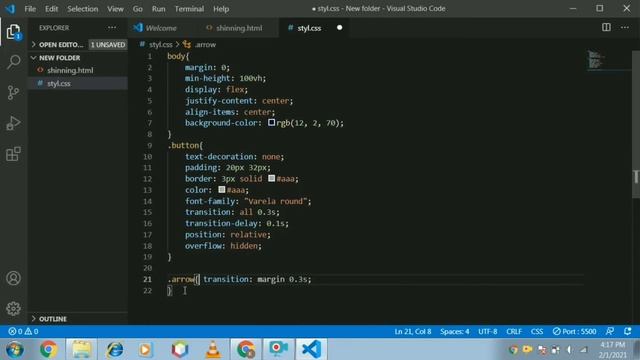The image size is (640, 360).
Task: Change file encoding UTF-8
Action: pos(487,331)
